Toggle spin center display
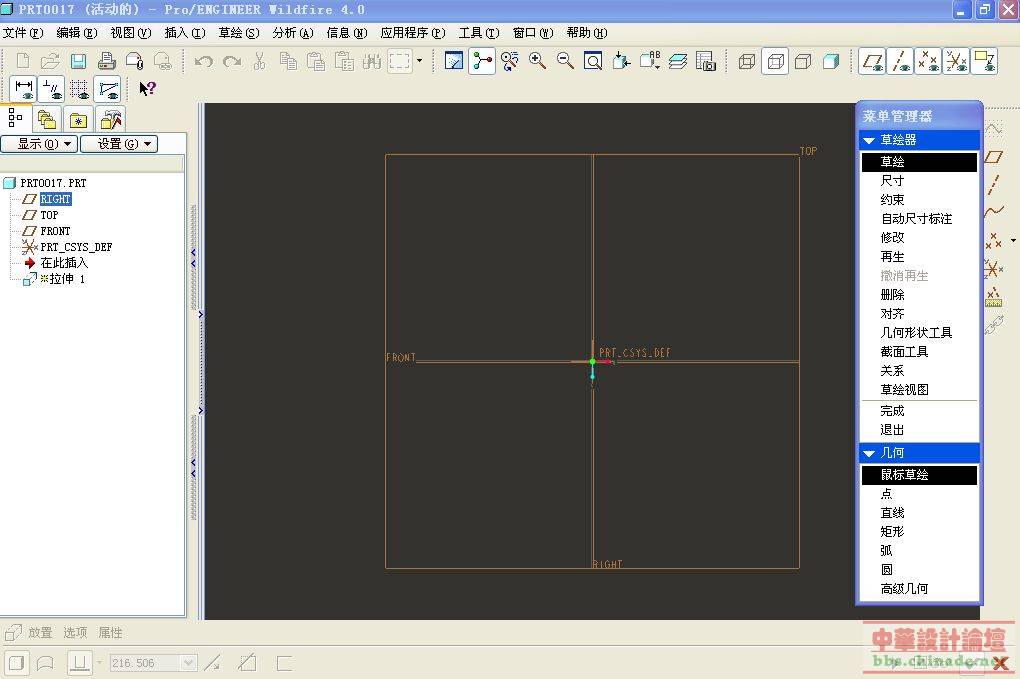 481,61
